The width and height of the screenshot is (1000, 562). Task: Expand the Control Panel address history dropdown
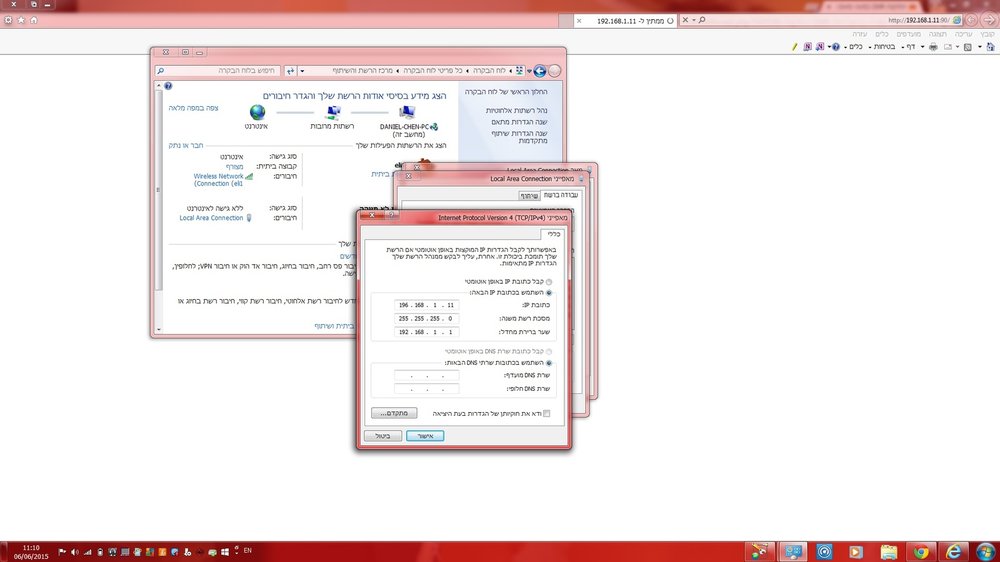click(x=302, y=71)
